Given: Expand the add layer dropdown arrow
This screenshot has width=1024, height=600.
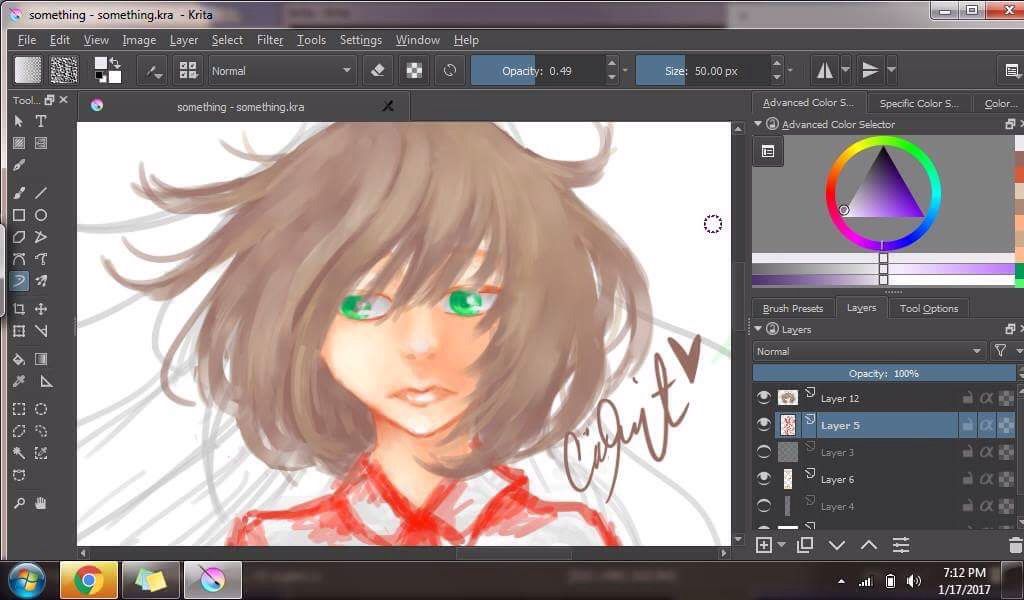Looking at the screenshot, I should point(782,545).
